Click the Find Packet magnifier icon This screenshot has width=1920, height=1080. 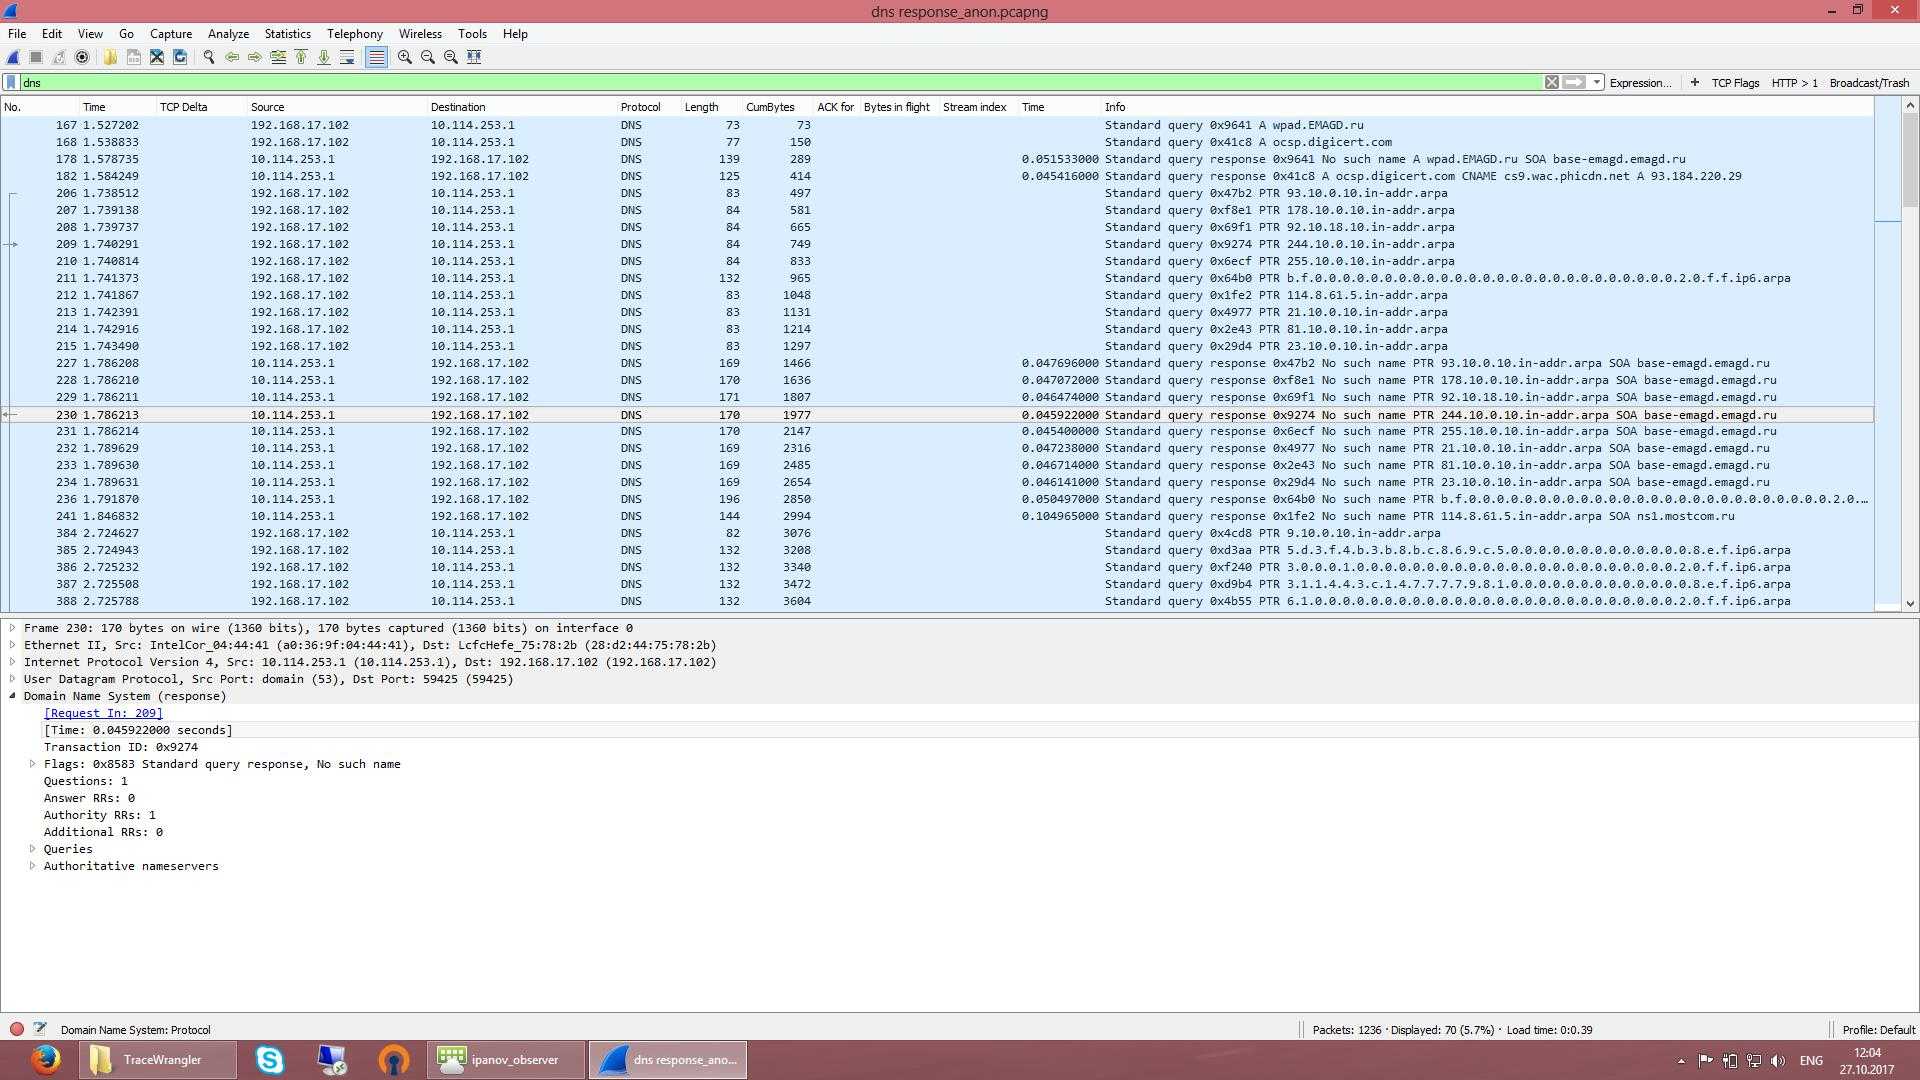coord(208,57)
